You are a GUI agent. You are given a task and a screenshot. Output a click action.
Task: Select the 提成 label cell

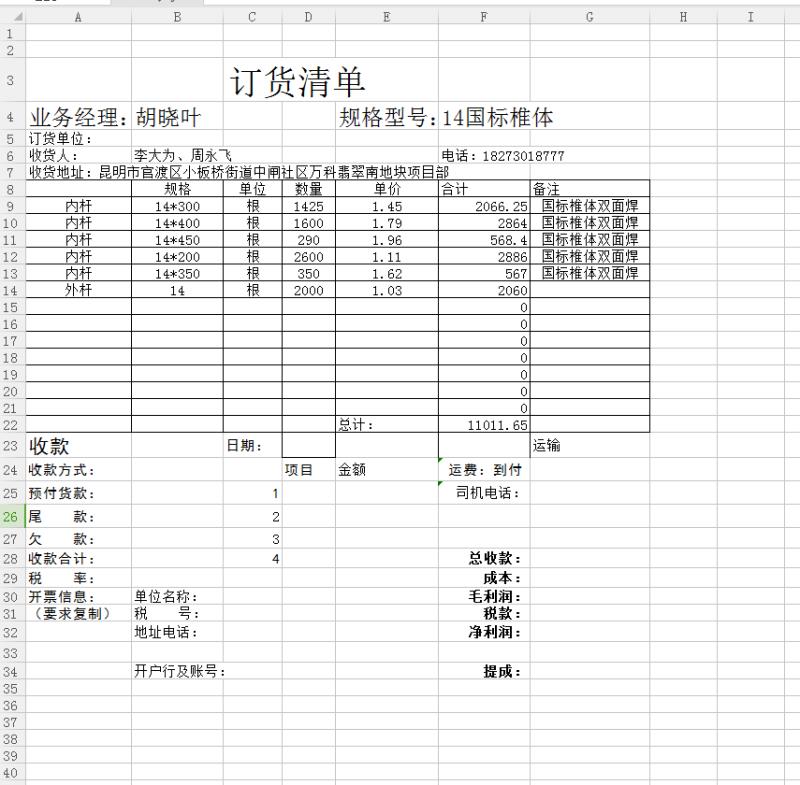484,671
